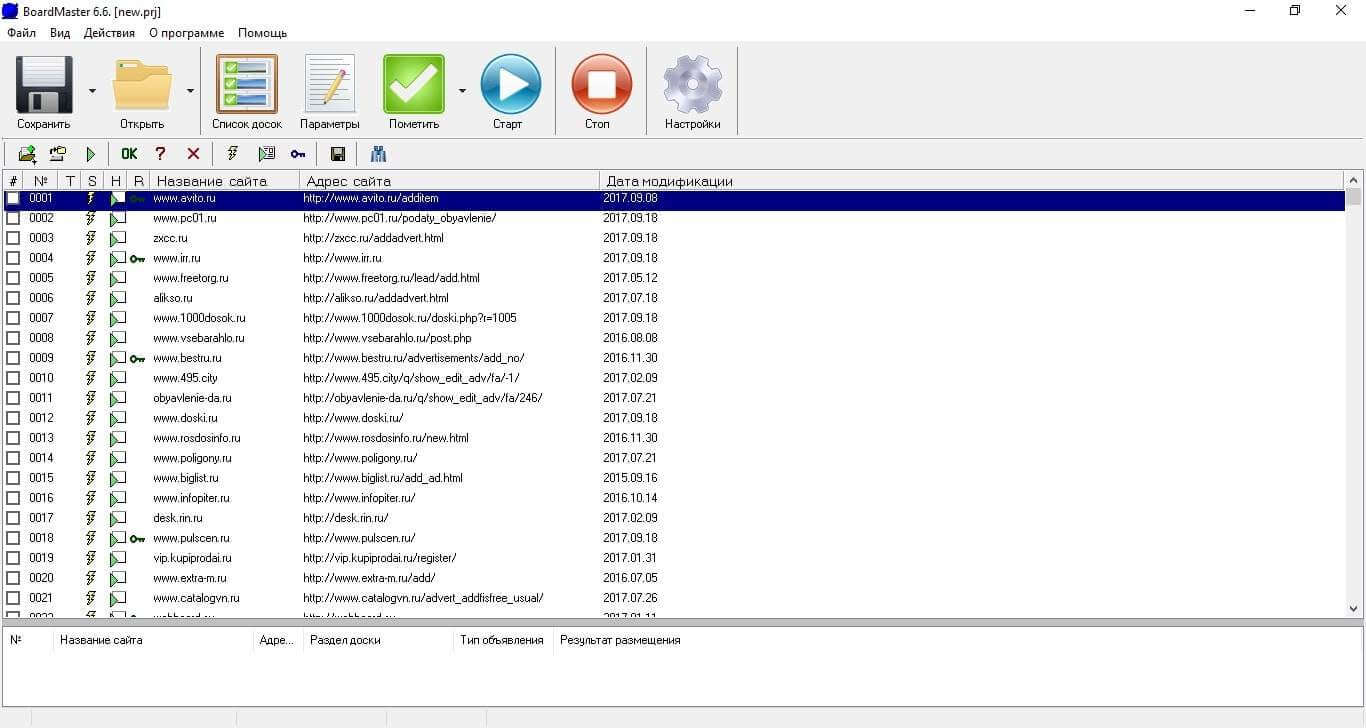The image size is (1366, 728).
Task: Click the Открыть folder icon
Action: [x=142, y=84]
